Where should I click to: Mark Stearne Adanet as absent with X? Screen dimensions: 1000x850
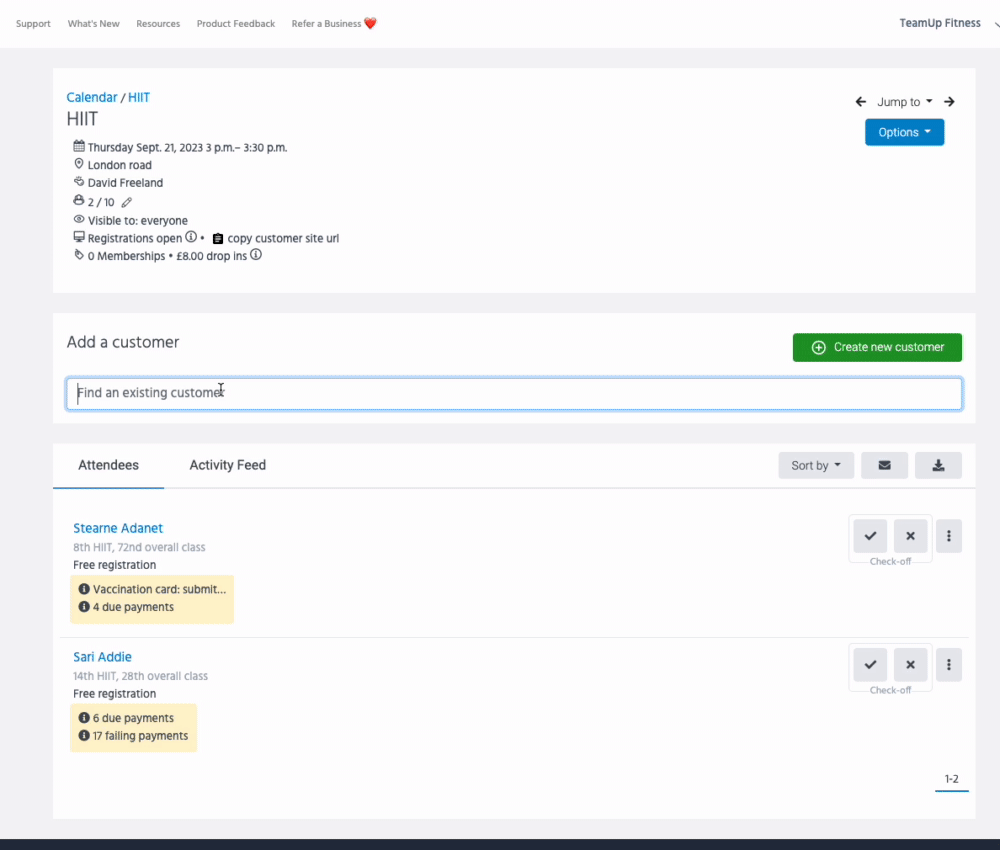tap(910, 536)
